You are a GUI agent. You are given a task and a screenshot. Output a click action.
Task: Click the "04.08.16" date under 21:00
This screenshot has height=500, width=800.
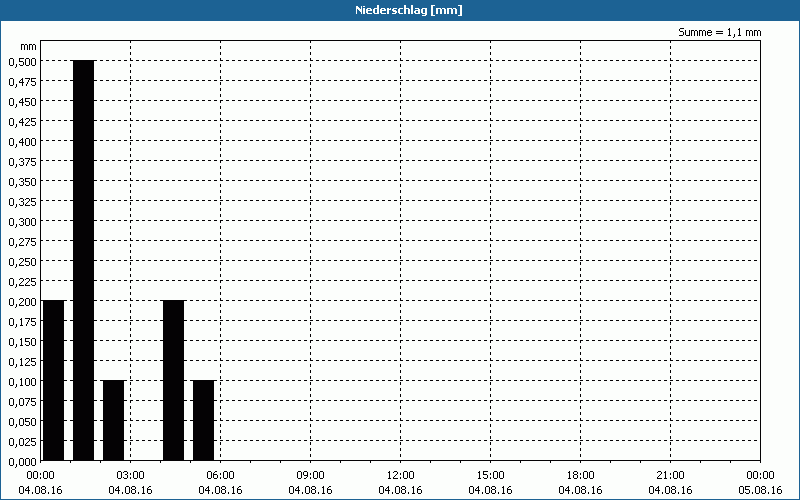click(670, 490)
